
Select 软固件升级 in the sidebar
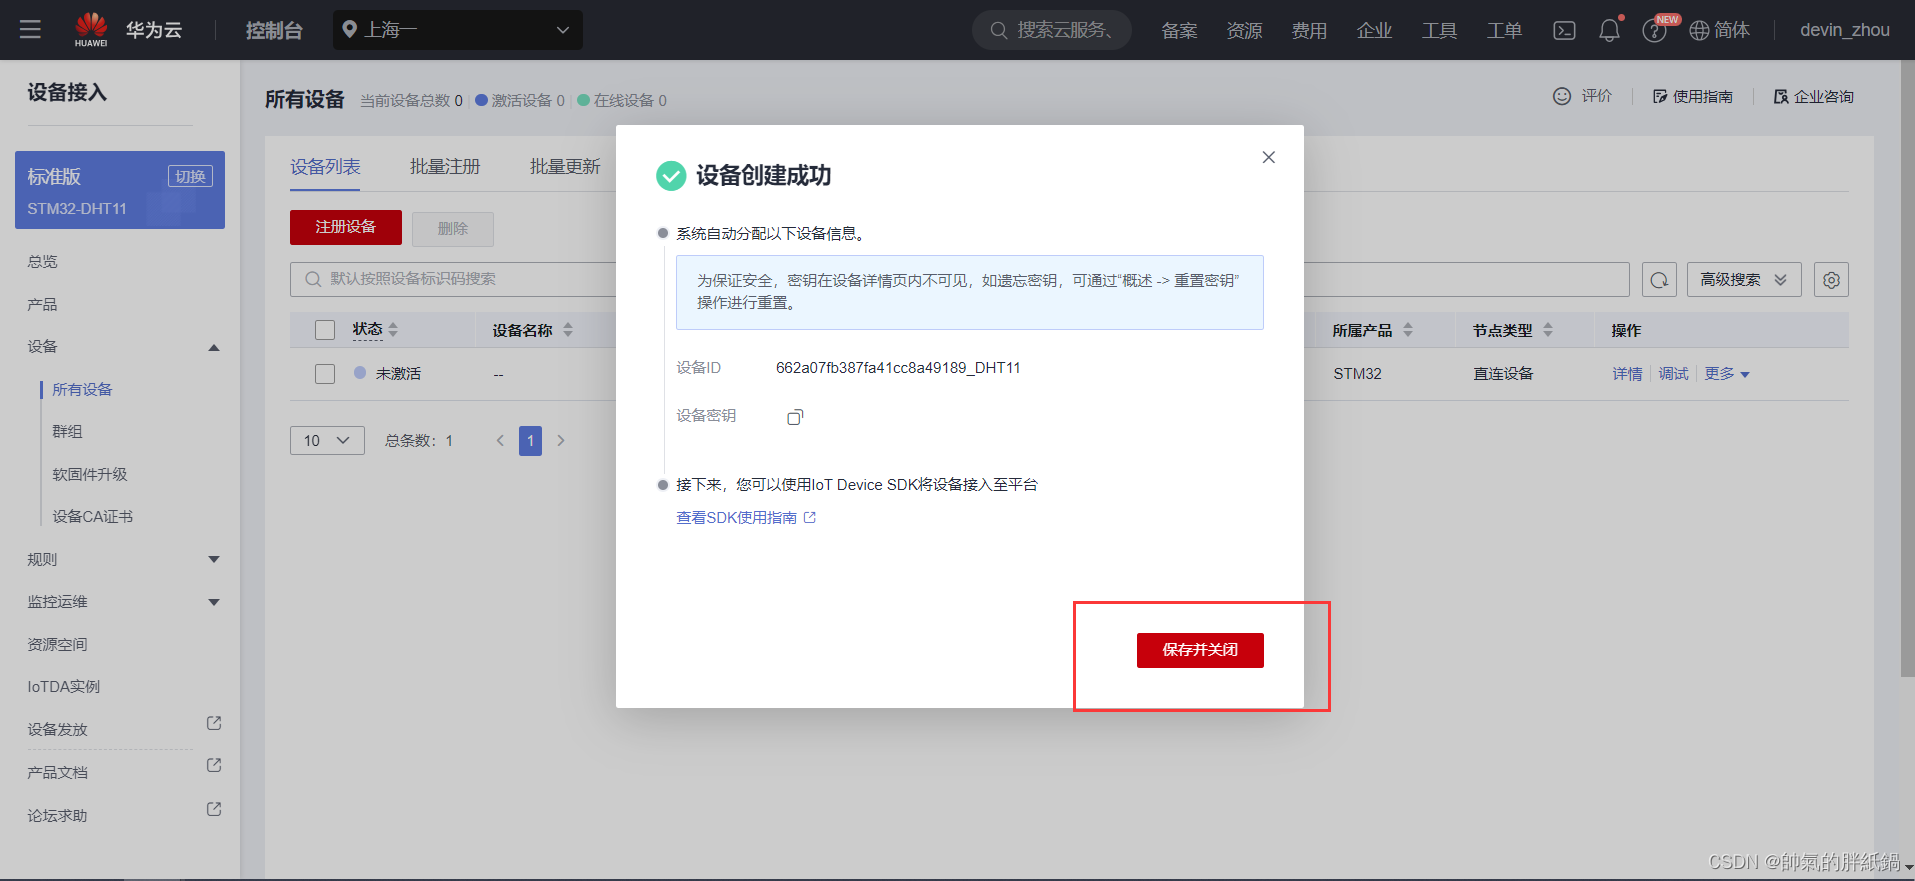[x=90, y=474]
